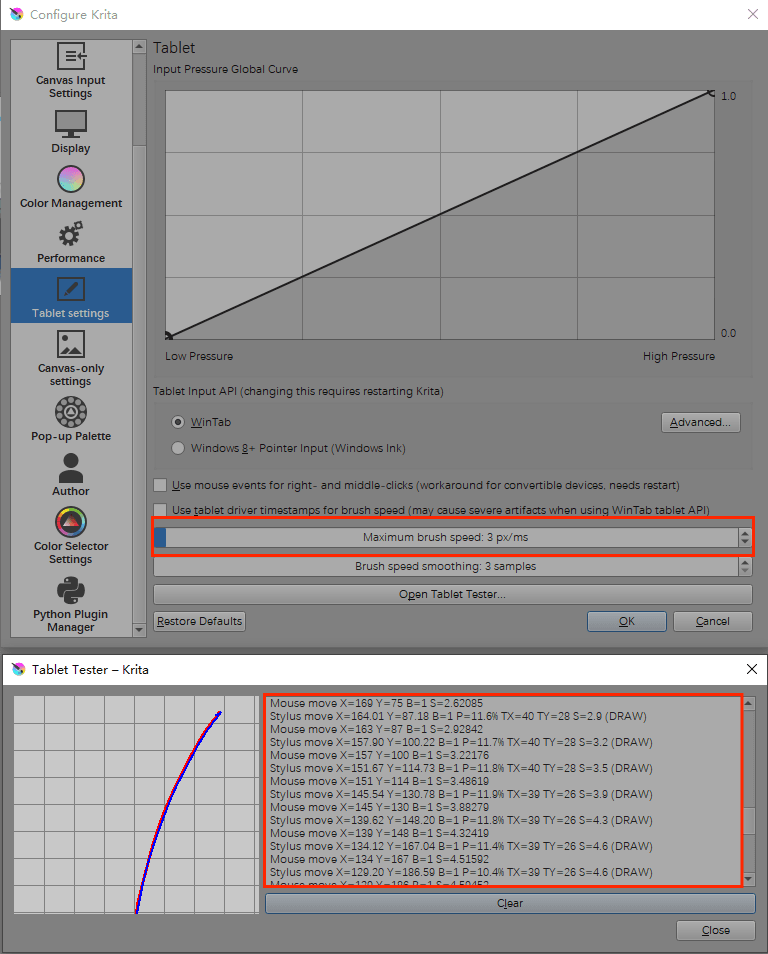Adjust the Maximum brush speed slider
This screenshot has height=954, width=768.
coord(446,537)
